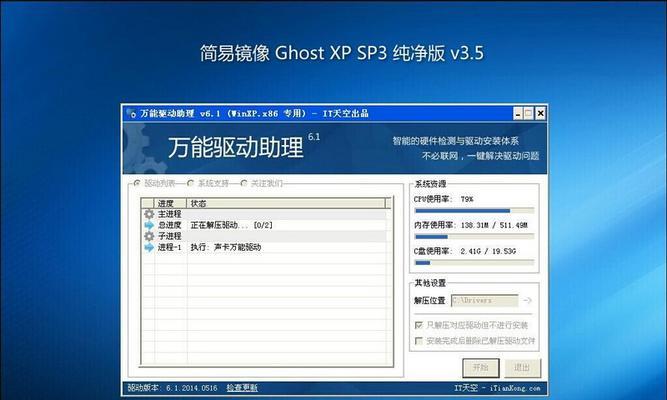Select the 关注我们 radio button
Image resolution: width=667 pixels, height=400 pixels.
pos(243,183)
